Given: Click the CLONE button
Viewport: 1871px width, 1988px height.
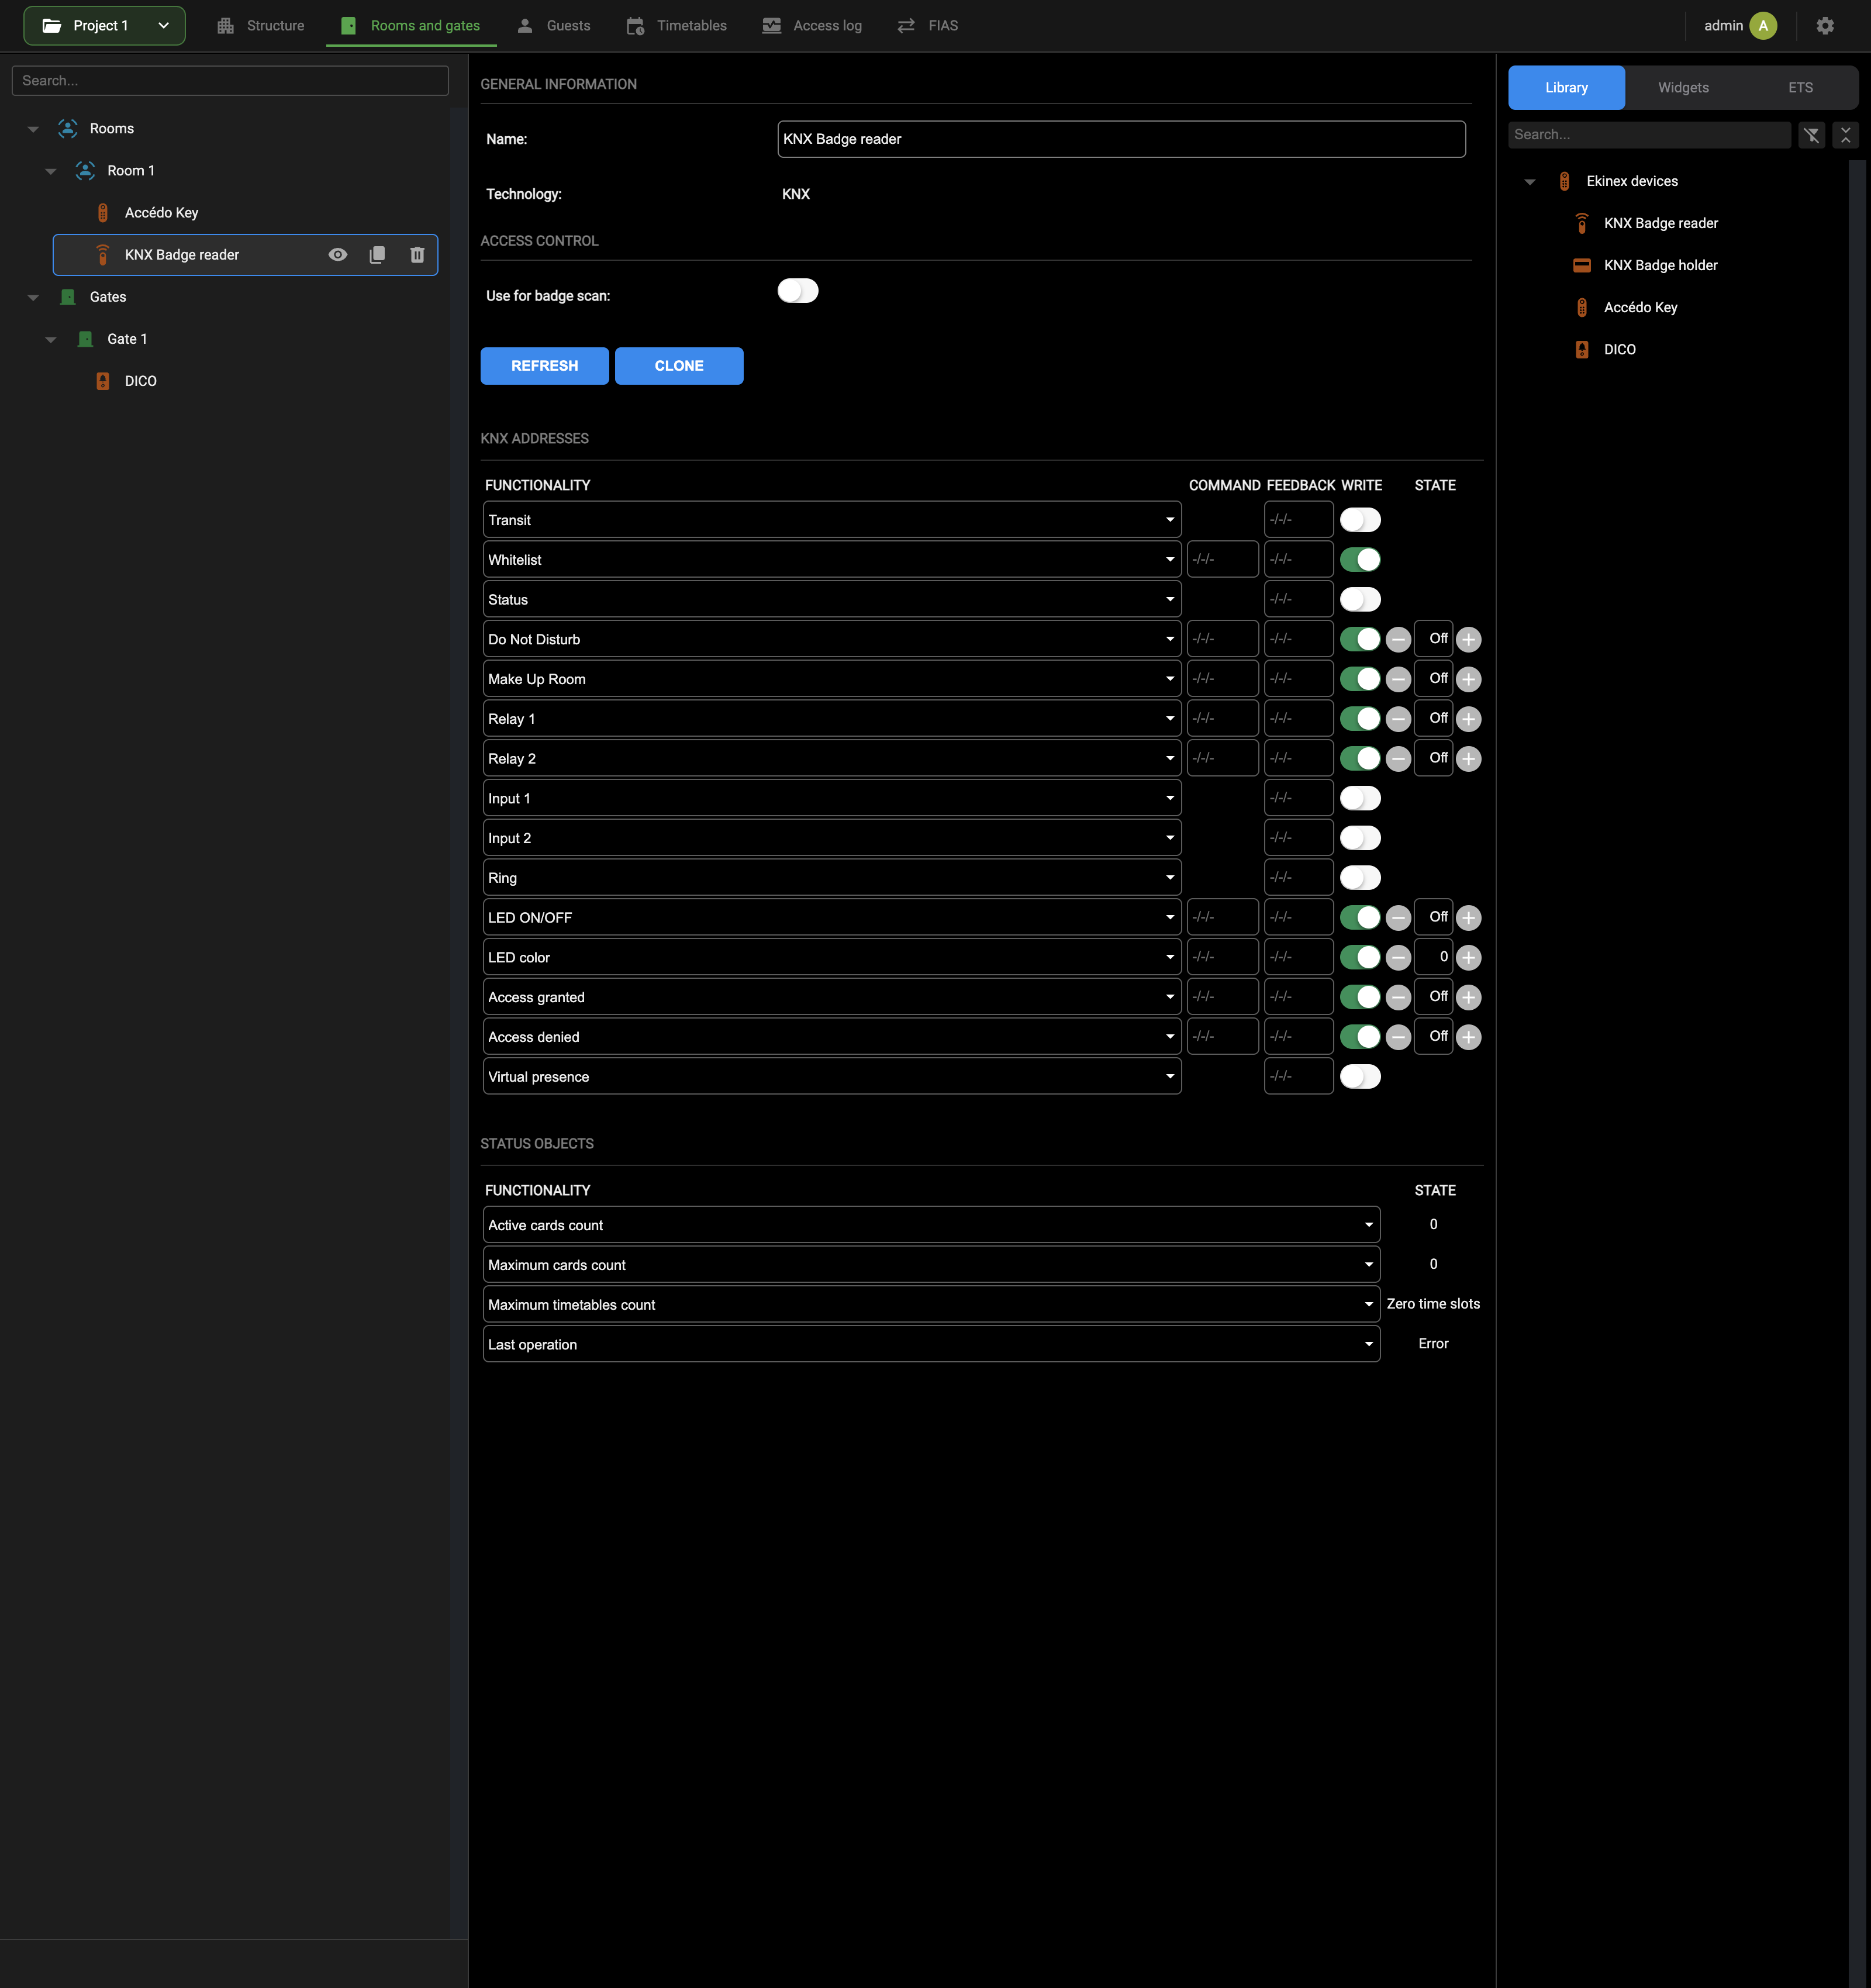Looking at the screenshot, I should coord(679,366).
